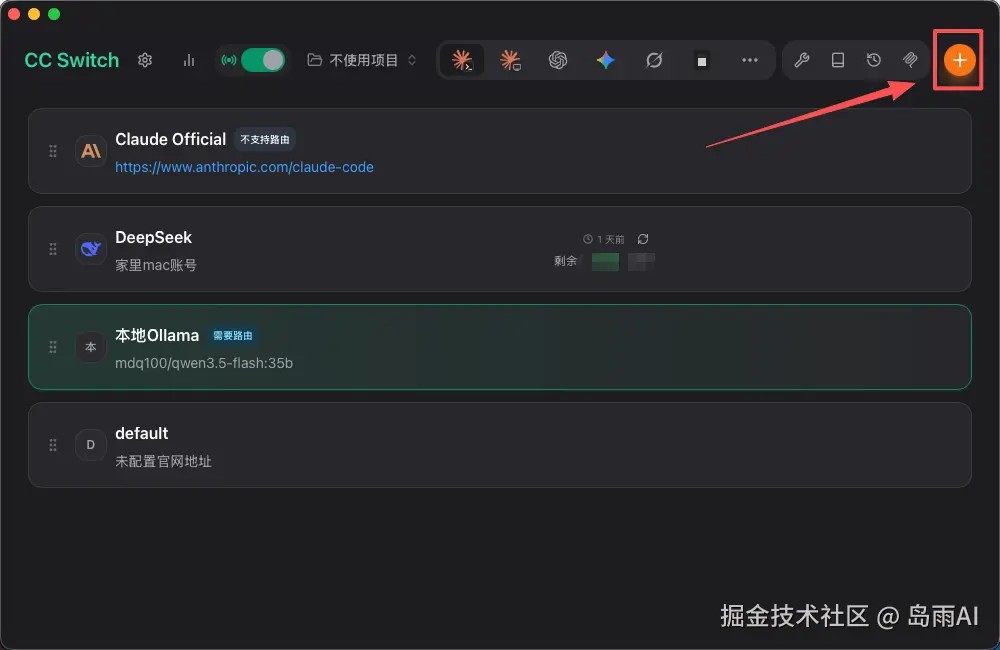Image resolution: width=1000 pixels, height=650 pixels.
Task: Select the 本地Ollama provider name
Action: (157, 336)
